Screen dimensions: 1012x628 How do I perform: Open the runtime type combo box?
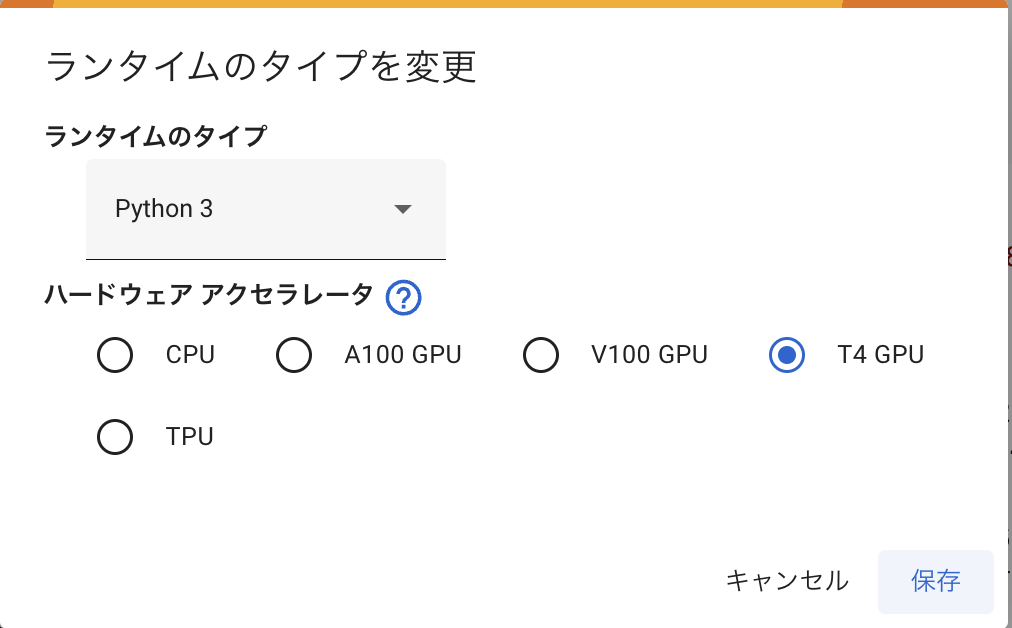coord(265,209)
